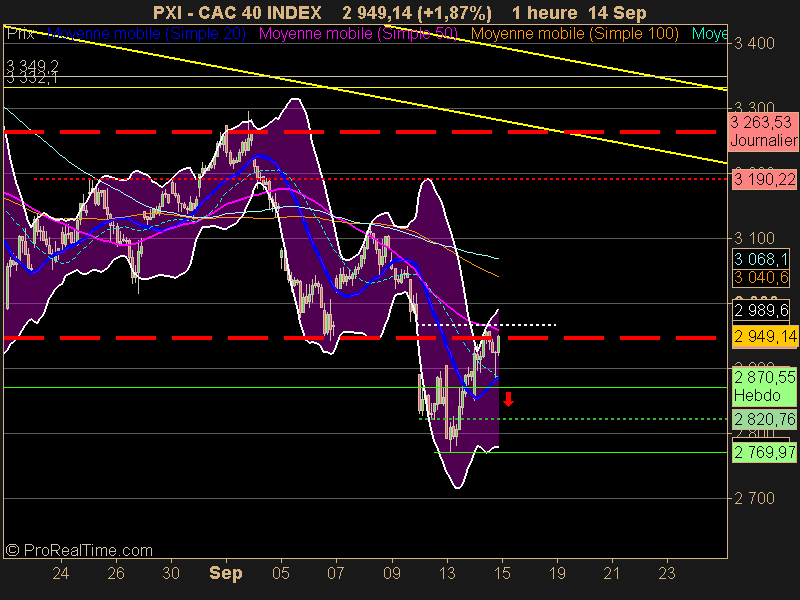Click the 3 040,6 orange price label

click(761, 278)
